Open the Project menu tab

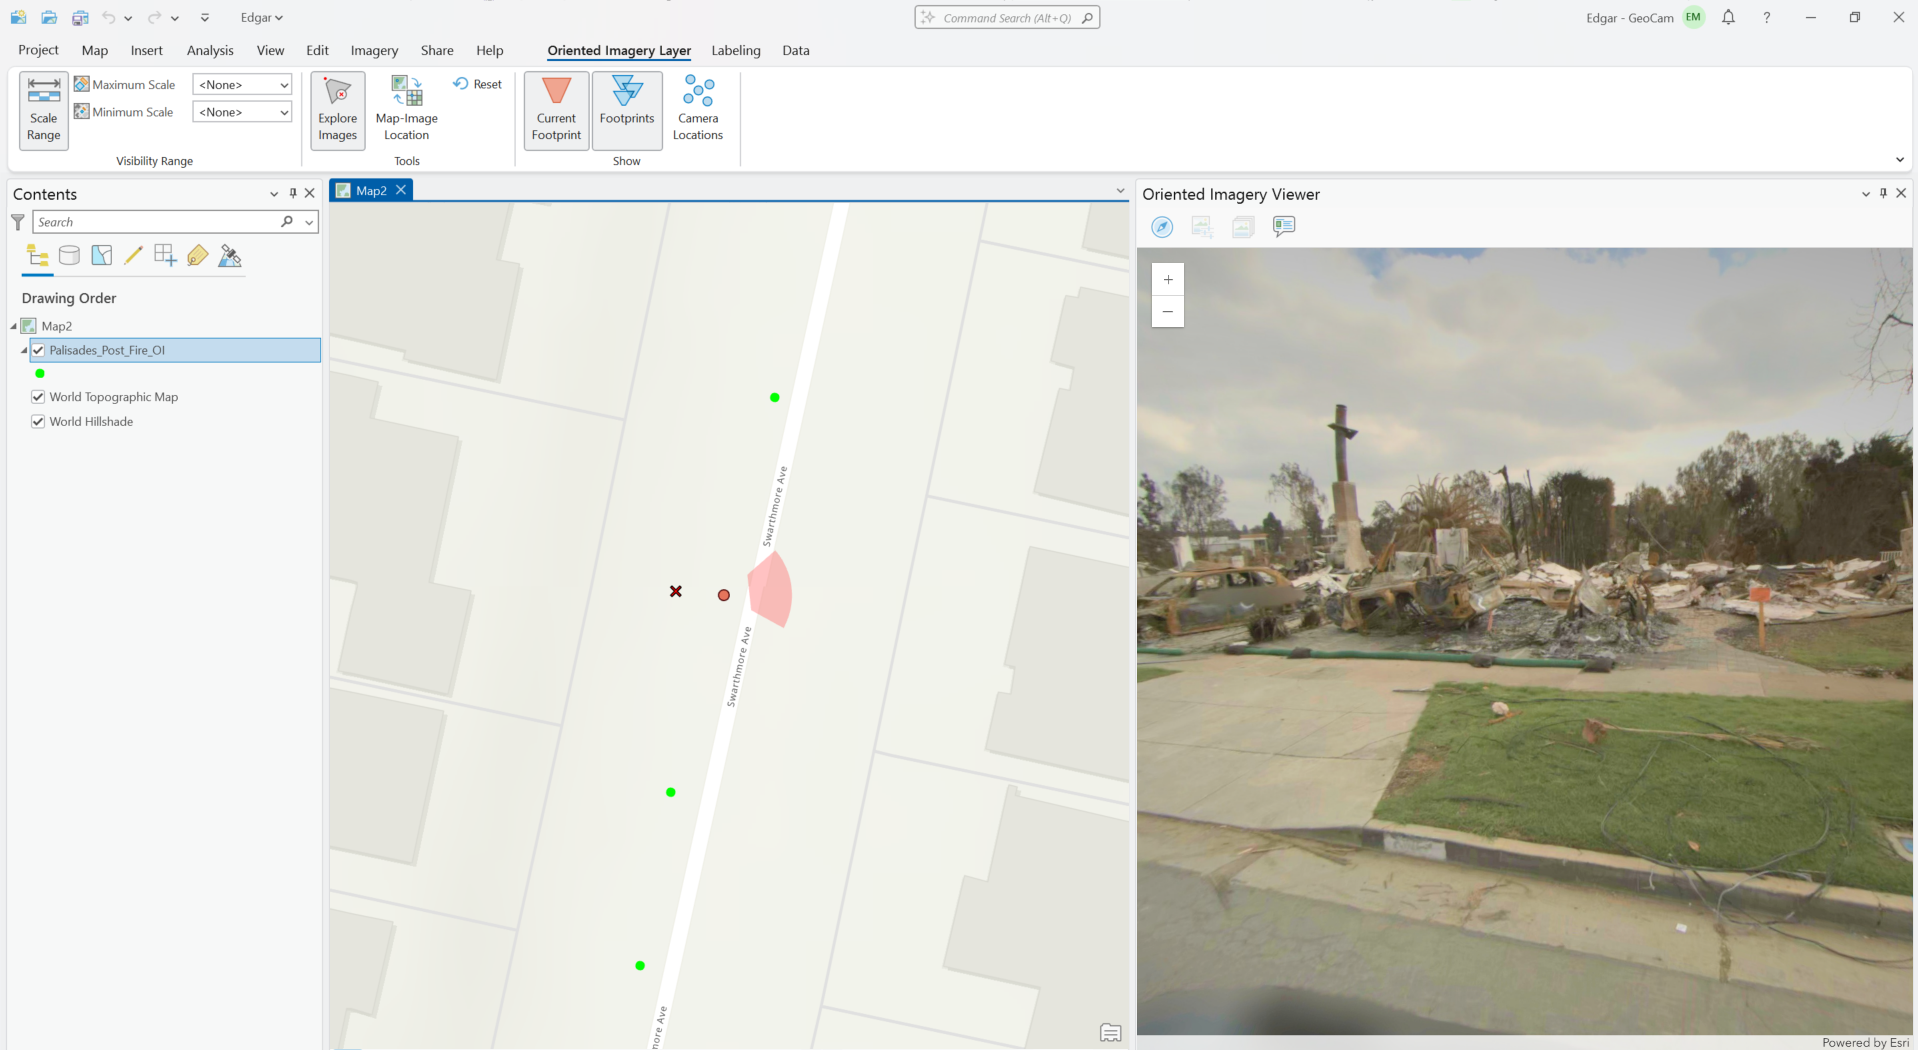click(38, 50)
